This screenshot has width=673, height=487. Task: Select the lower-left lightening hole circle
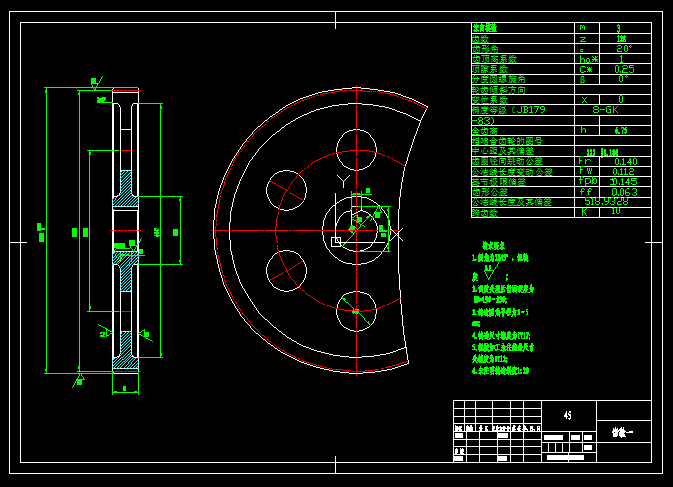[x=286, y=271]
